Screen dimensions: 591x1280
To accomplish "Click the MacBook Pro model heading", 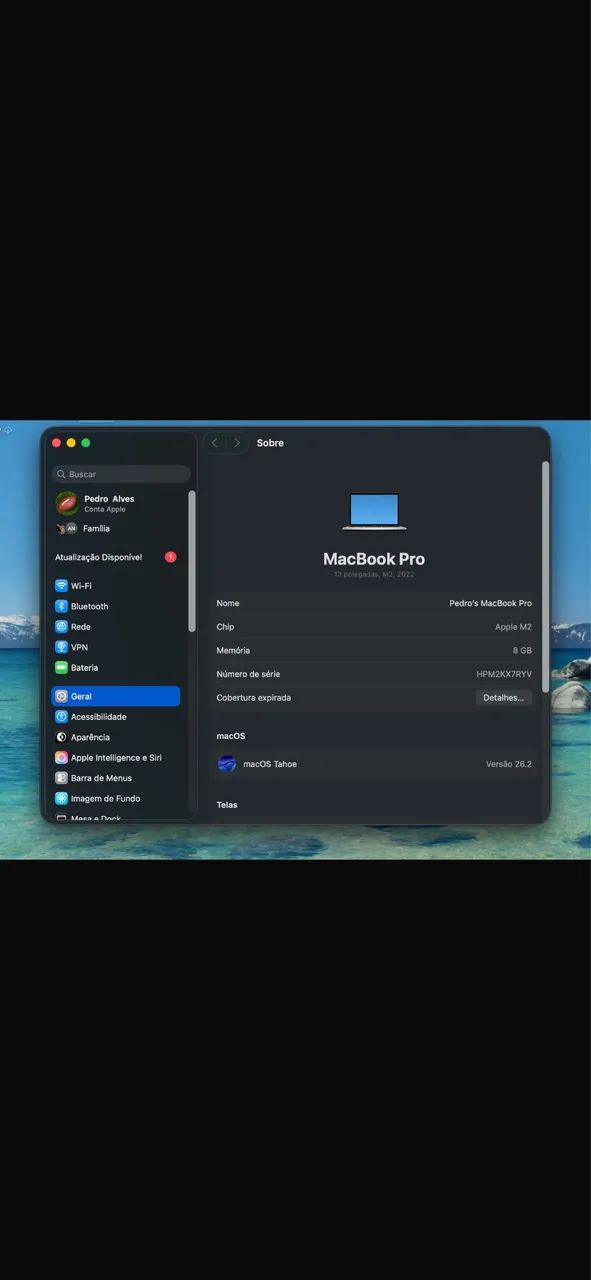I will 374,559.
